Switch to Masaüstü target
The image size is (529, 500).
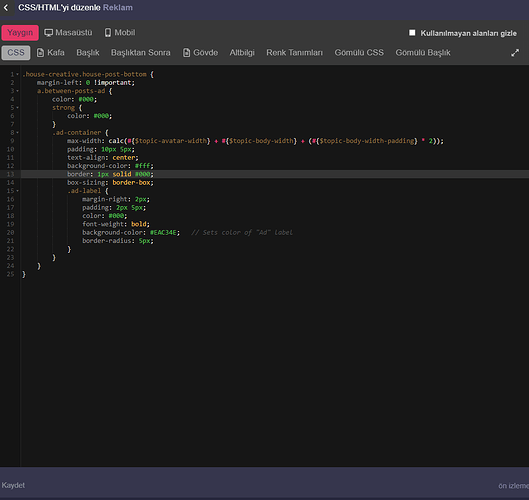tap(68, 33)
